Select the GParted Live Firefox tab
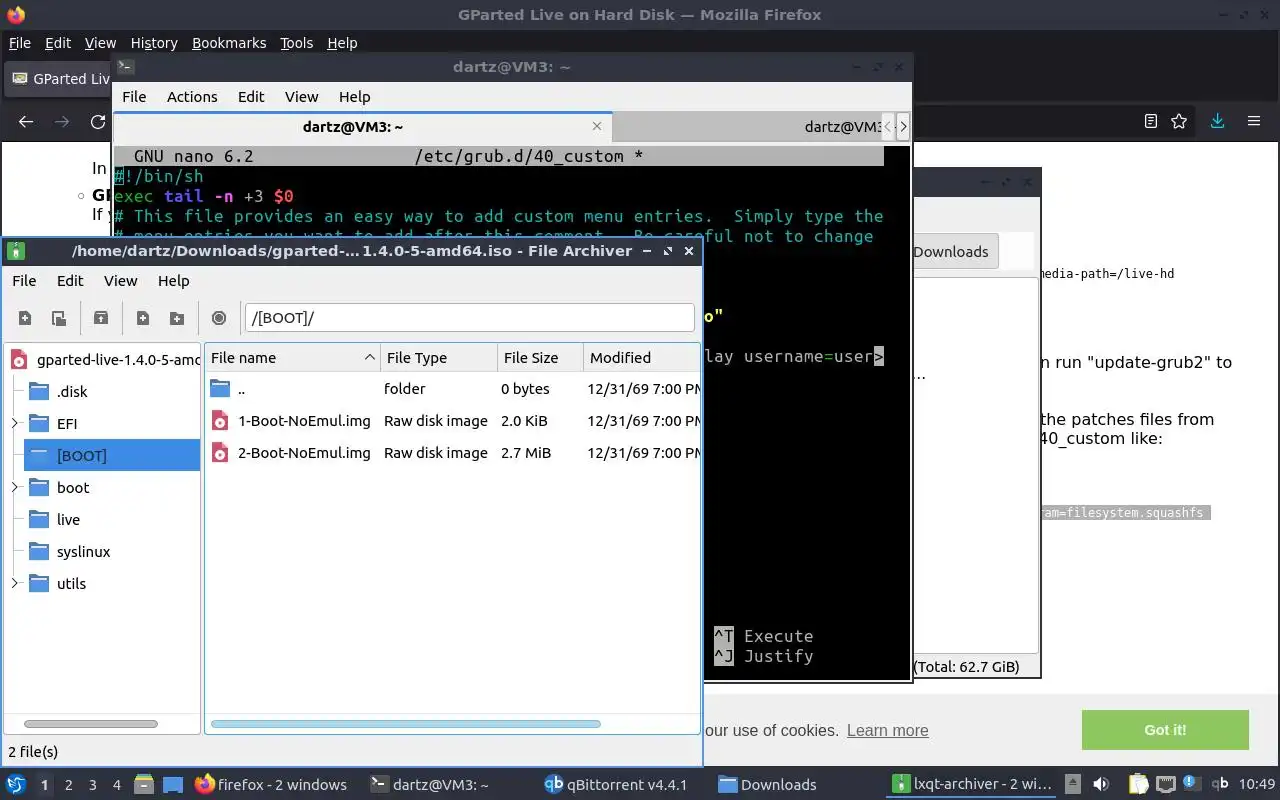The width and height of the screenshot is (1280, 800). tap(60, 79)
